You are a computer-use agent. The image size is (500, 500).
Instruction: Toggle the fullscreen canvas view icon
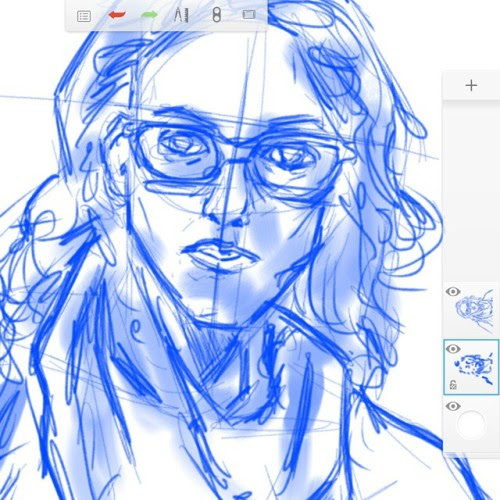point(249,15)
